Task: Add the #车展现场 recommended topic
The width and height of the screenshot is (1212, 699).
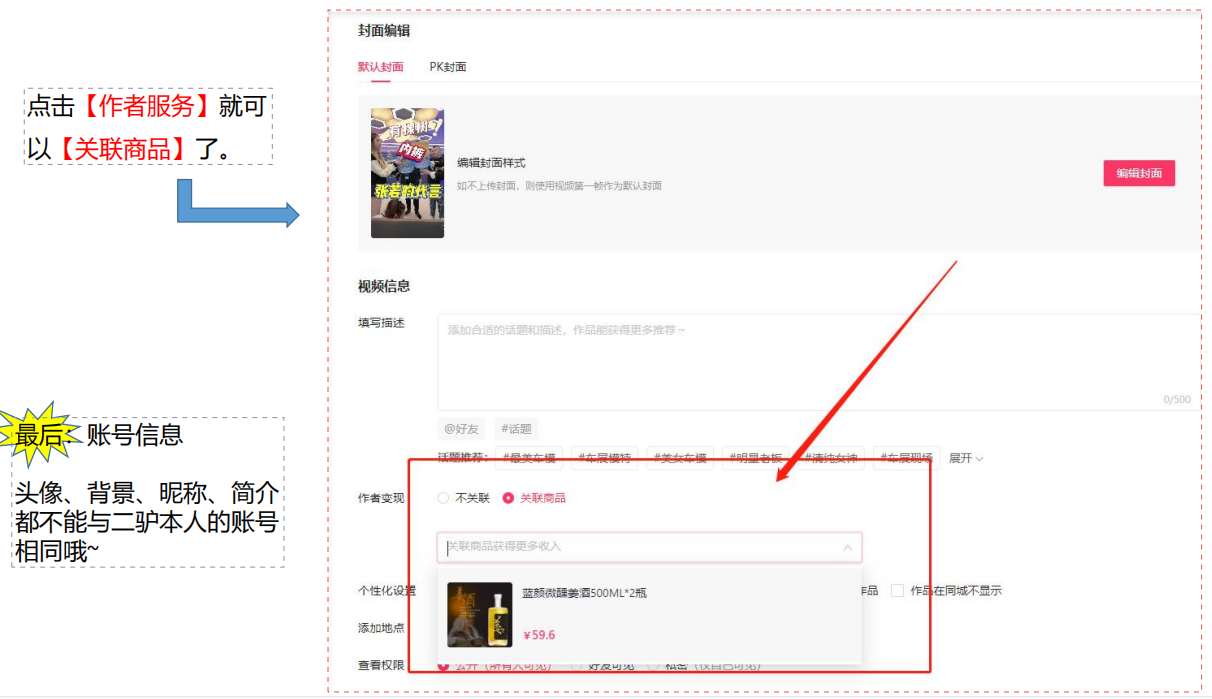Action: click(906, 458)
